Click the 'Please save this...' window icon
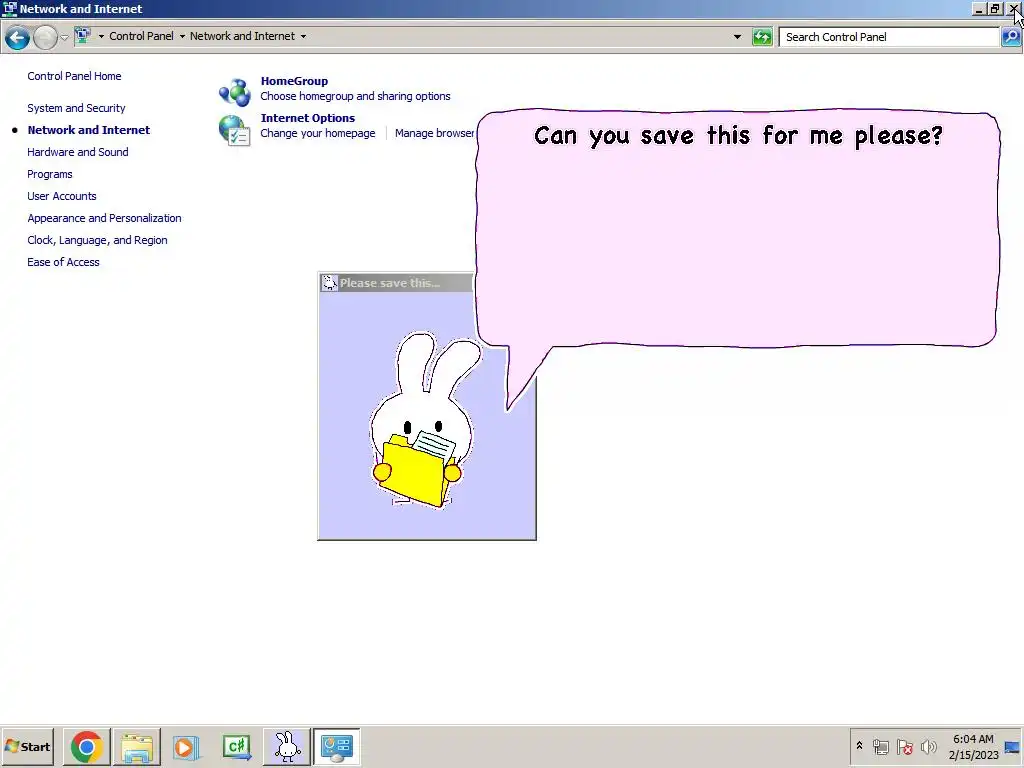Screen dimensions: 1024x768 coord(330,283)
